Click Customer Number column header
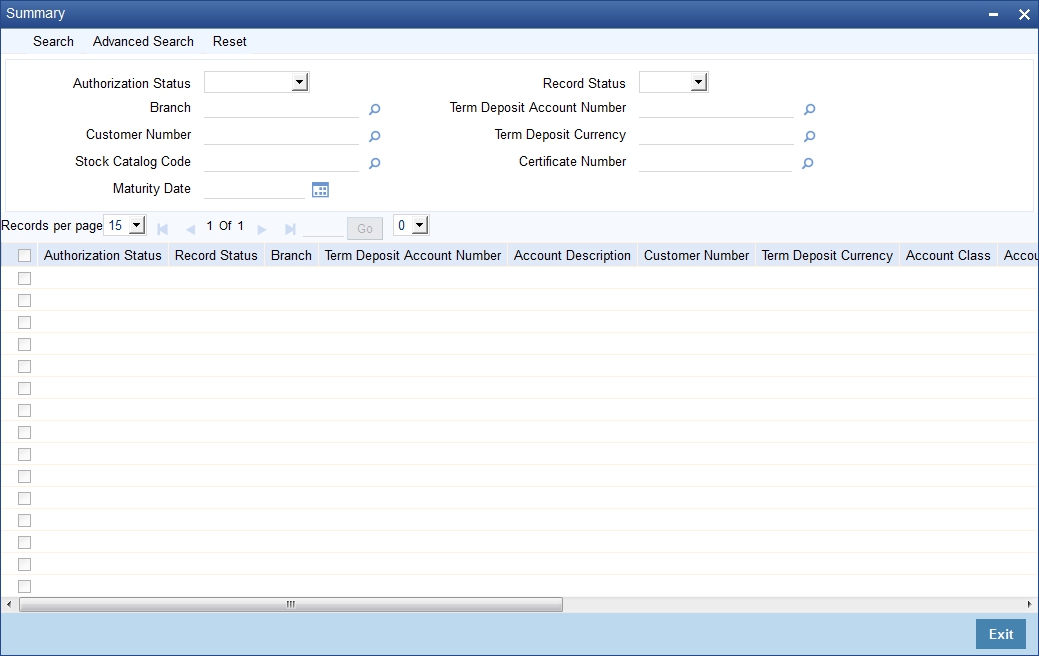This screenshot has height=656, width=1039. click(x=696, y=256)
